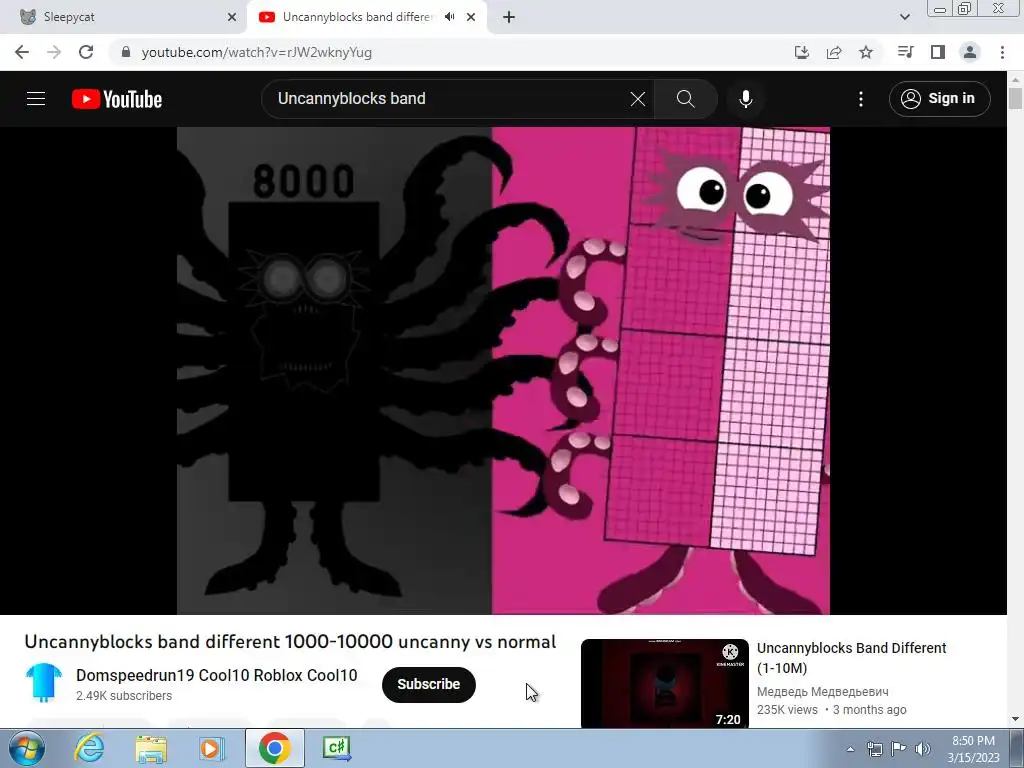This screenshot has width=1024, height=768.
Task: Subscribe to Domspeedrun19 channel
Action: point(428,684)
